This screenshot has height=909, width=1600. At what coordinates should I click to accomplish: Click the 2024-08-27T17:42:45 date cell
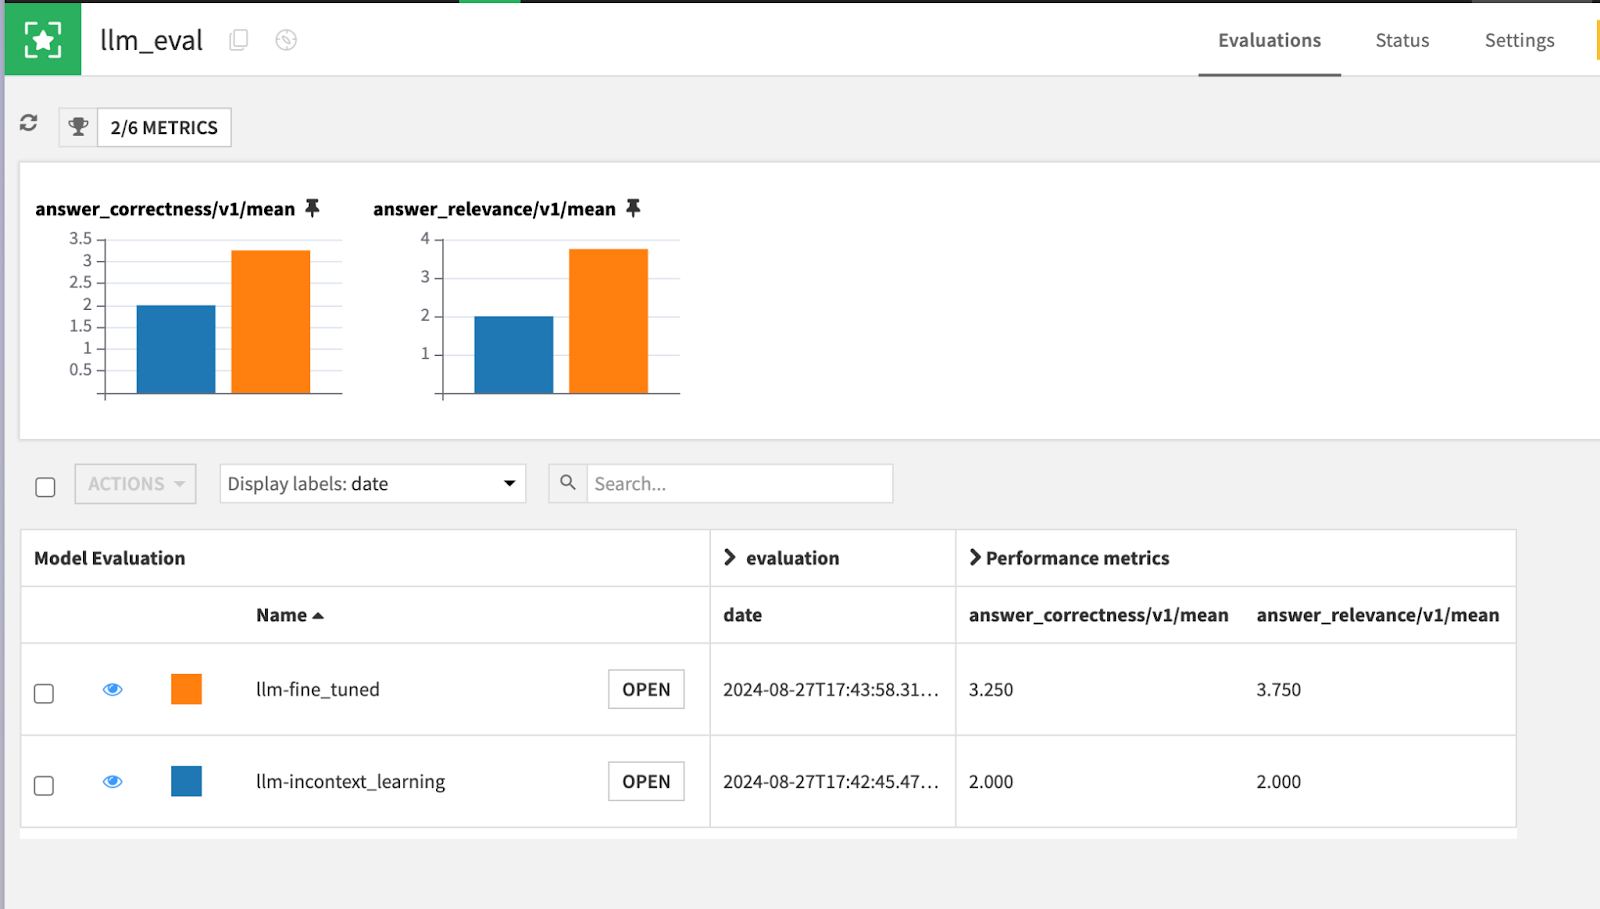coord(831,781)
